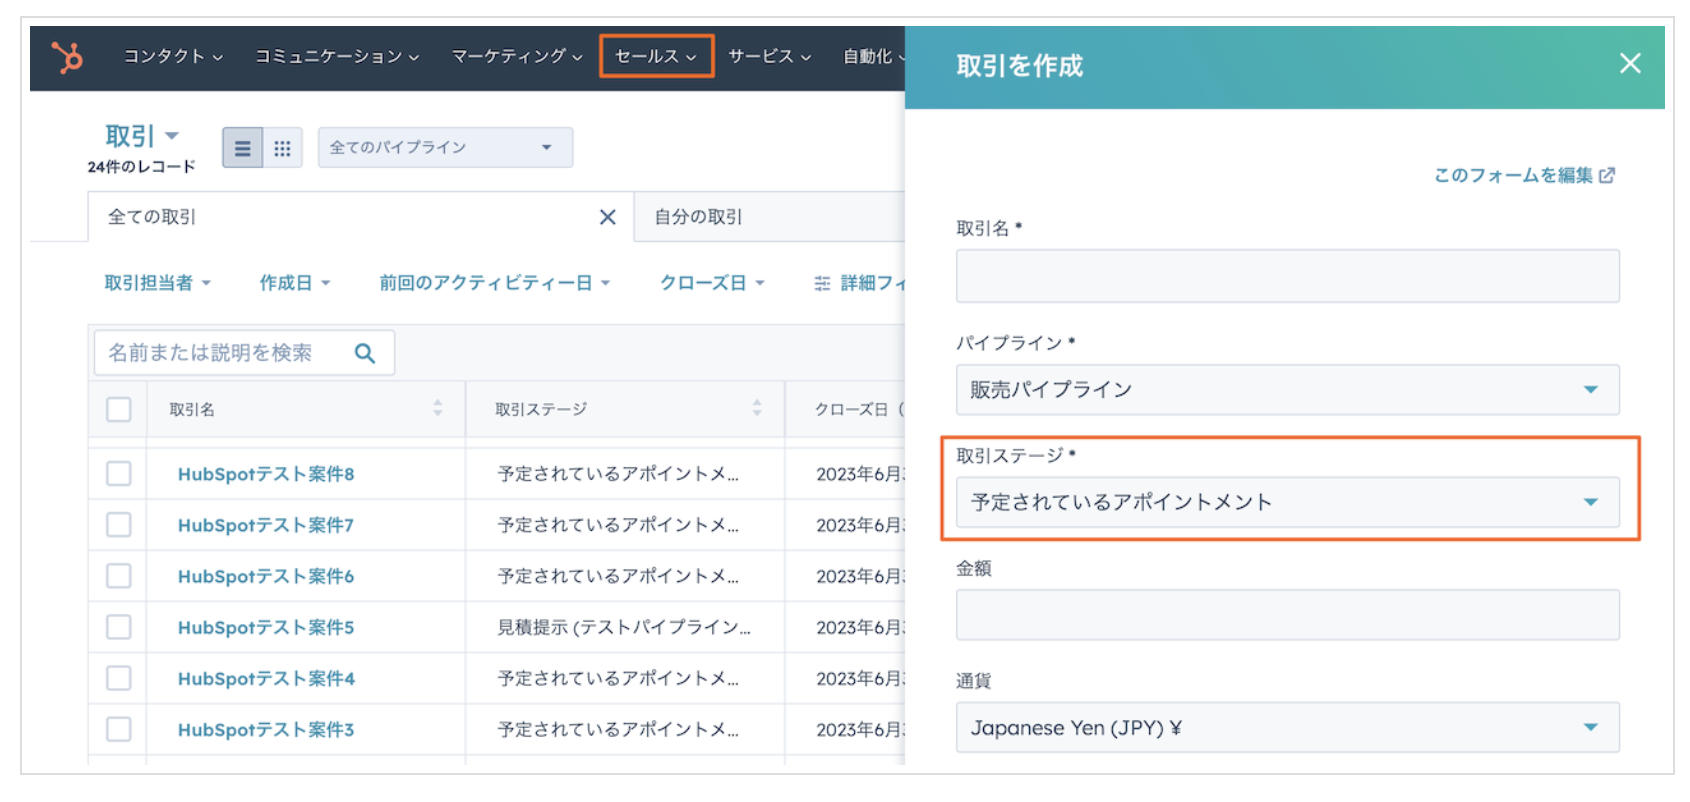
Task: Toggle the select-all header checkbox
Action: 119,409
